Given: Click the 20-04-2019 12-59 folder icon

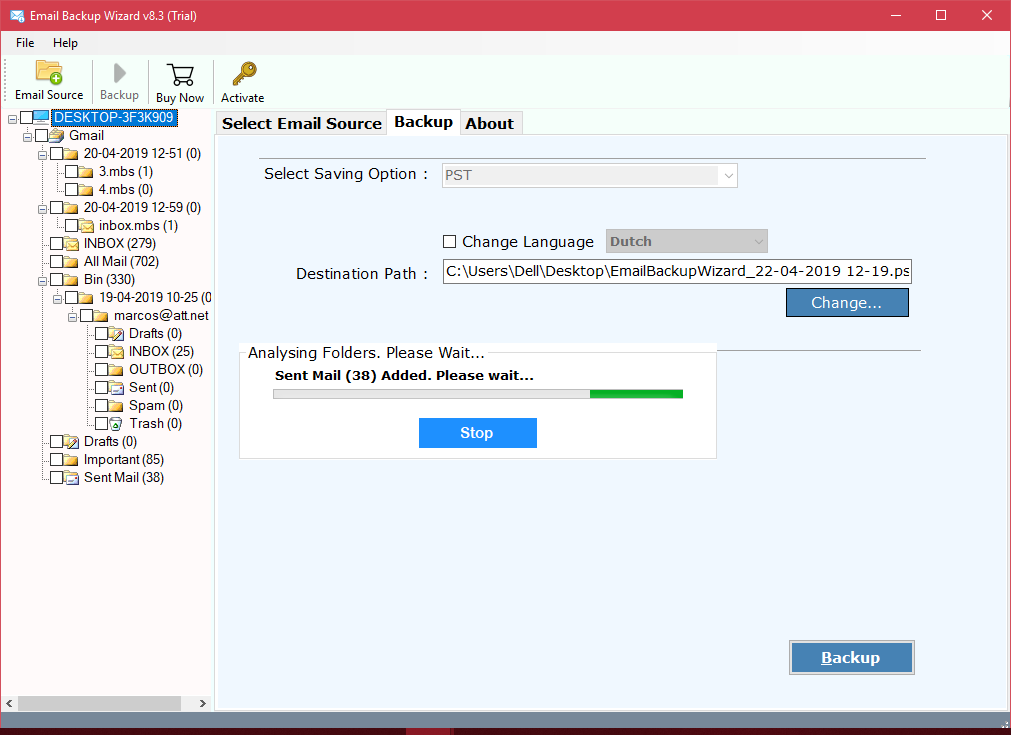Looking at the screenshot, I should (71, 208).
